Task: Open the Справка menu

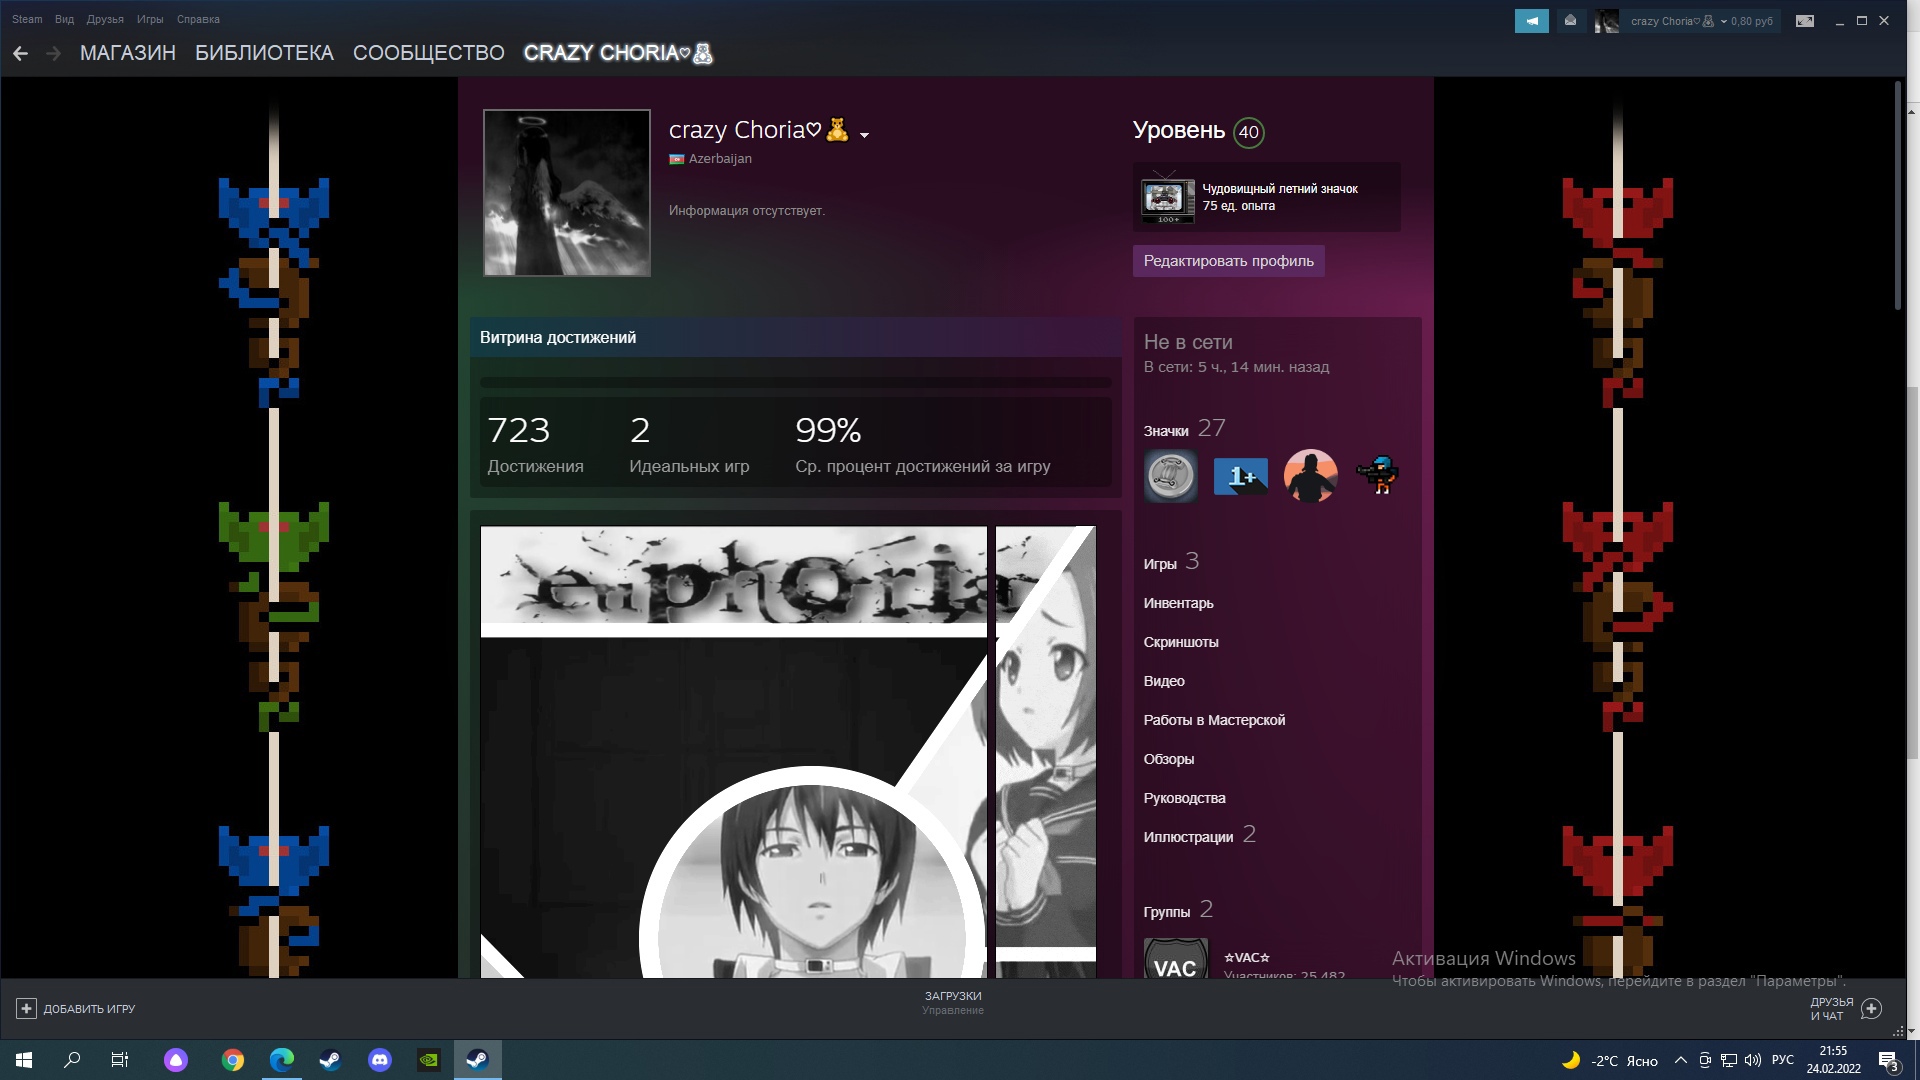Action: coord(198,19)
